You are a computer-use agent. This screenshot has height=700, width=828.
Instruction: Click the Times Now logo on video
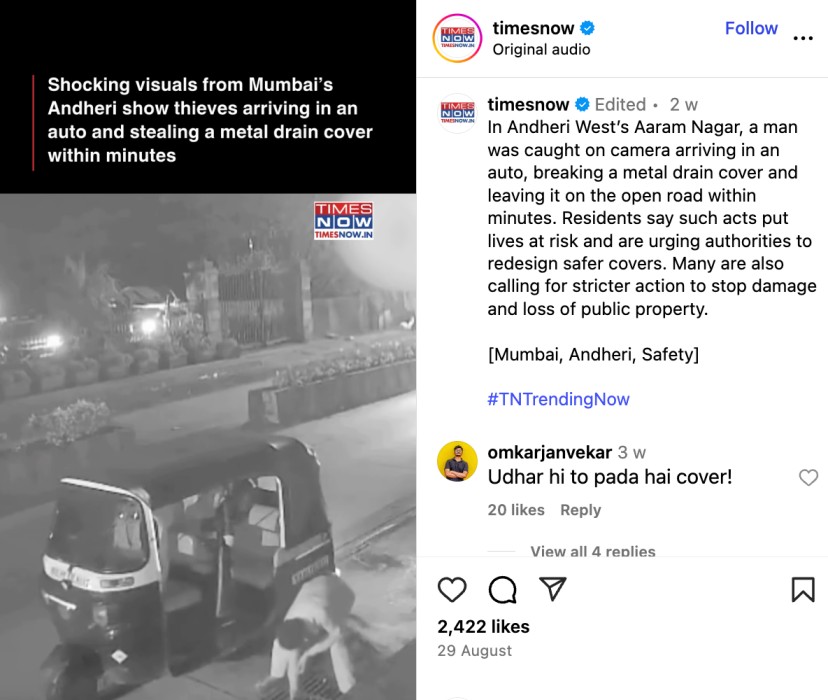(x=344, y=220)
